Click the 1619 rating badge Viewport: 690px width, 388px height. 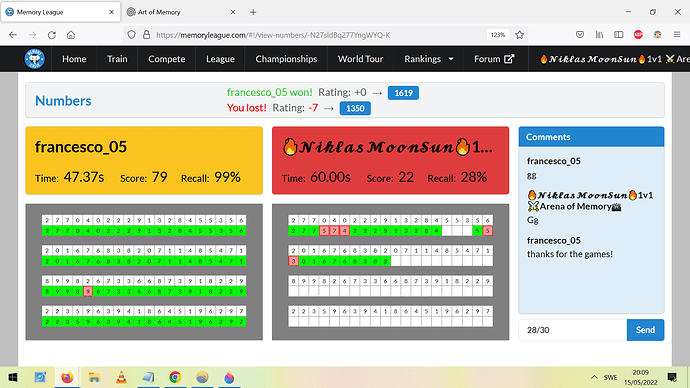coord(403,93)
